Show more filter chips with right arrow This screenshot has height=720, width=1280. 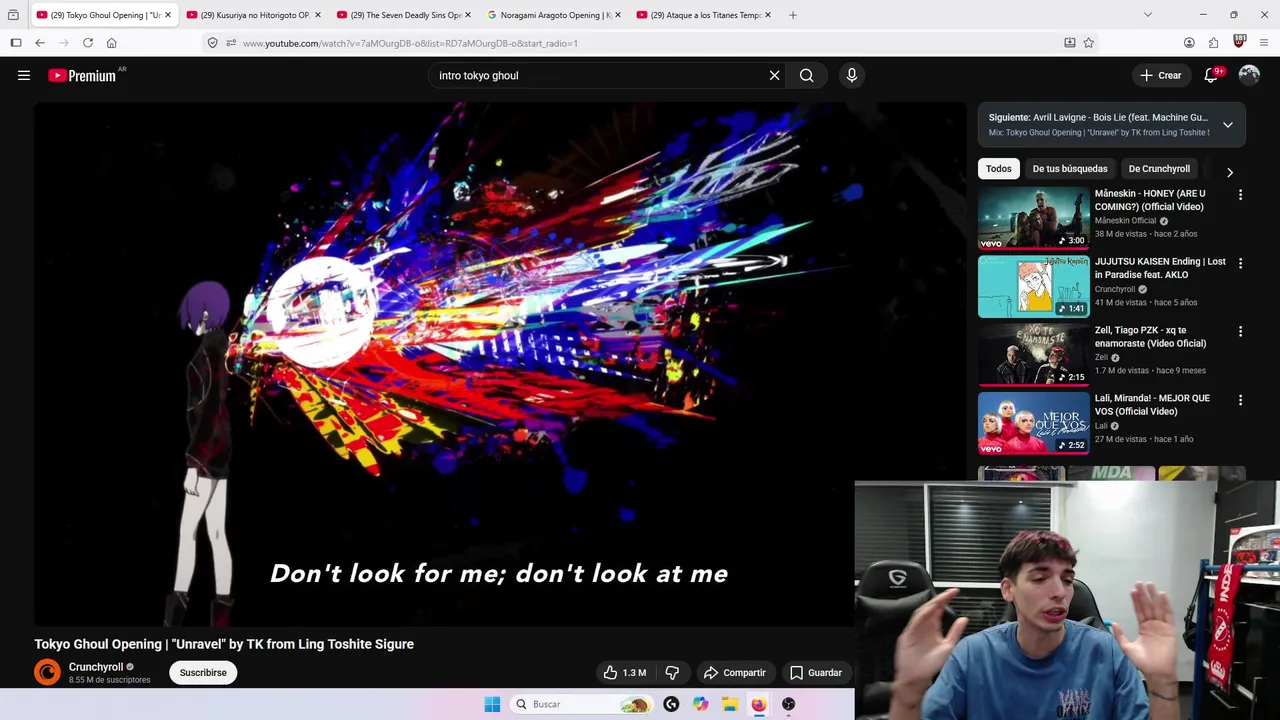tap(1230, 172)
